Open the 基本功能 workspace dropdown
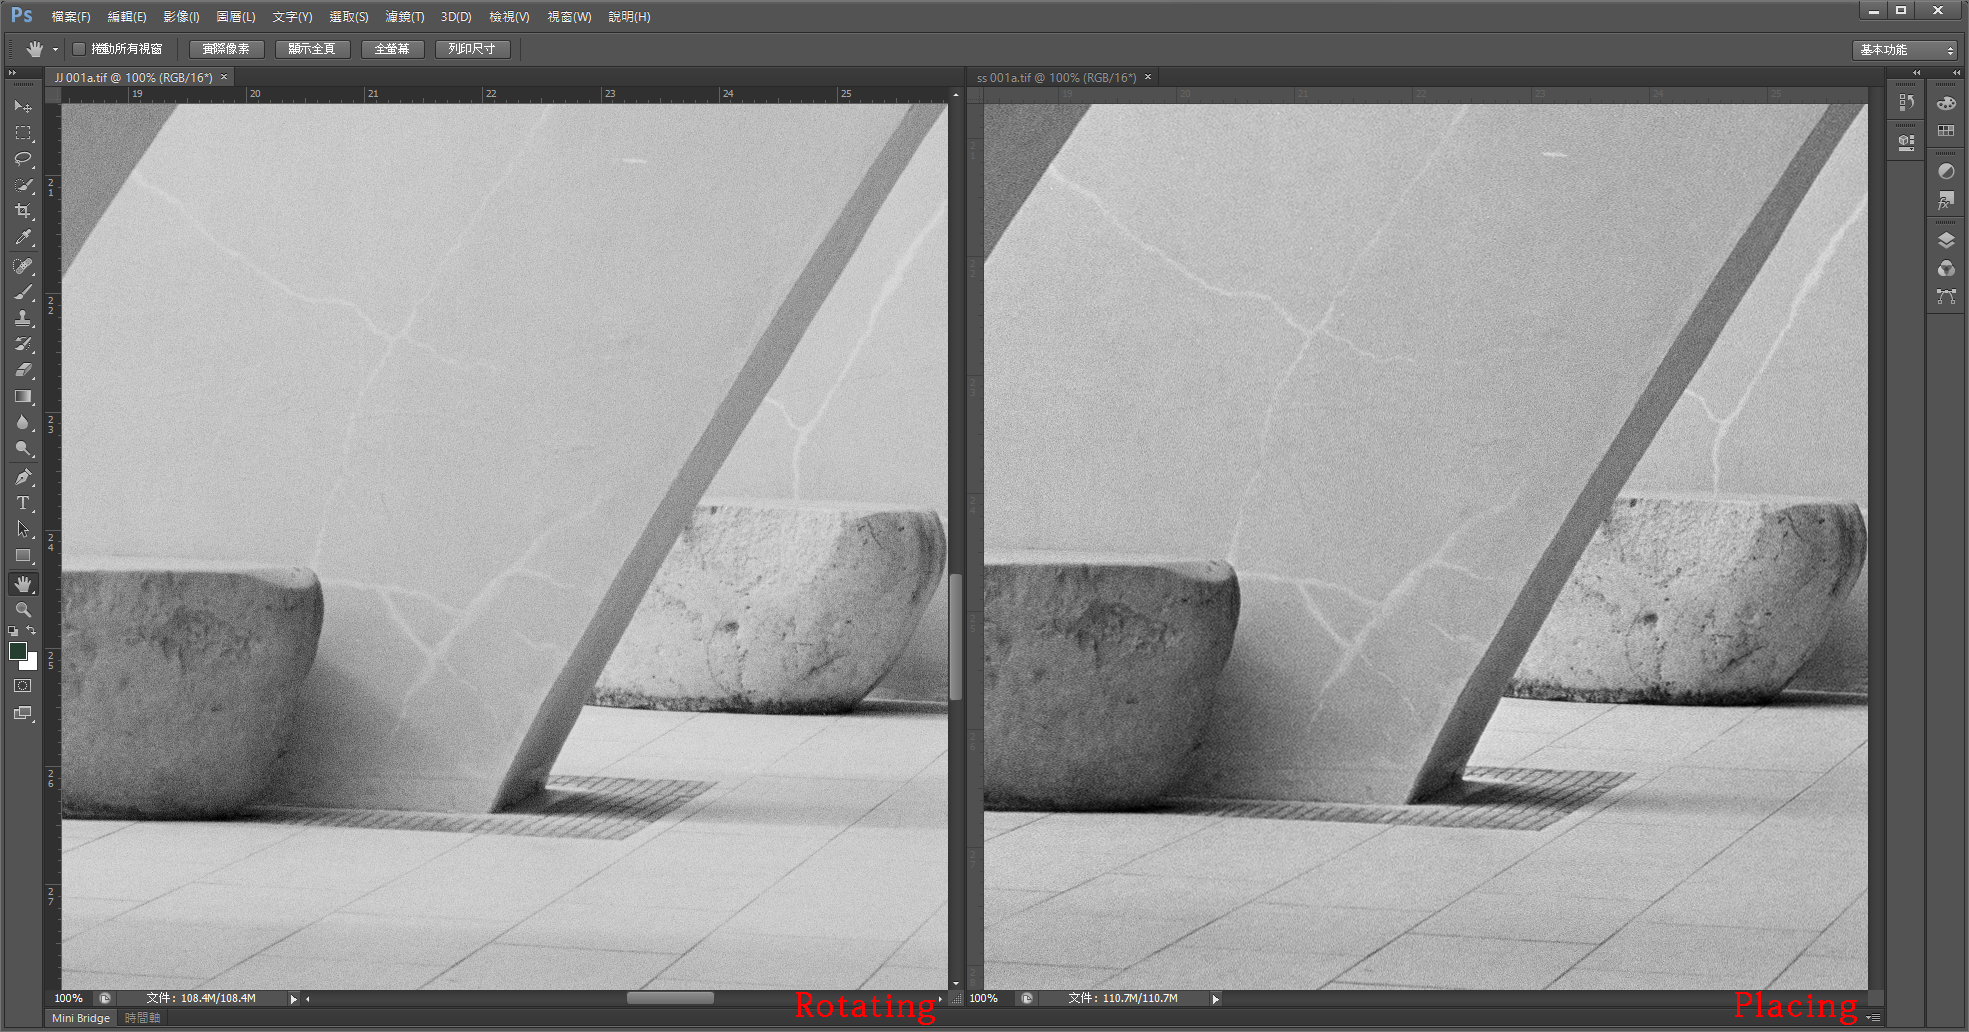1969x1032 pixels. [1906, 50]
